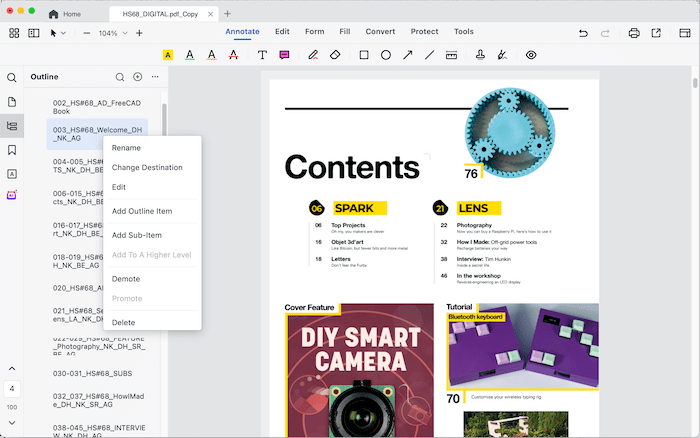Select the yellow highlight text tool
This screenshot has width=700, height=438.
168,55
